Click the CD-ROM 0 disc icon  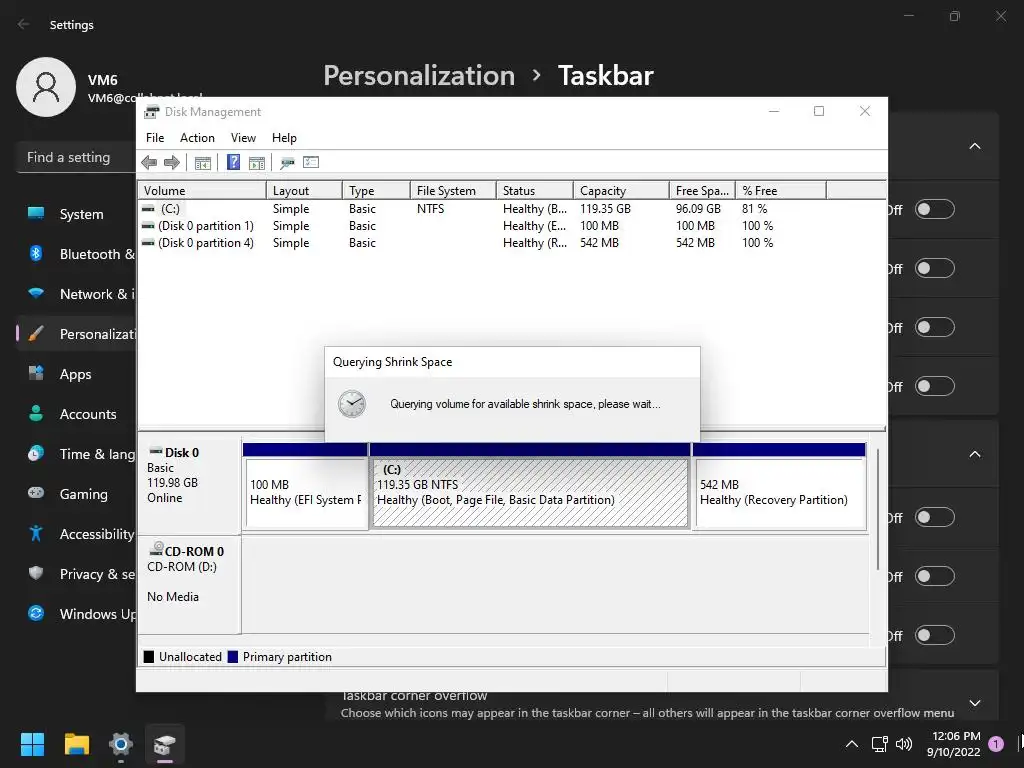pos(156,549)
